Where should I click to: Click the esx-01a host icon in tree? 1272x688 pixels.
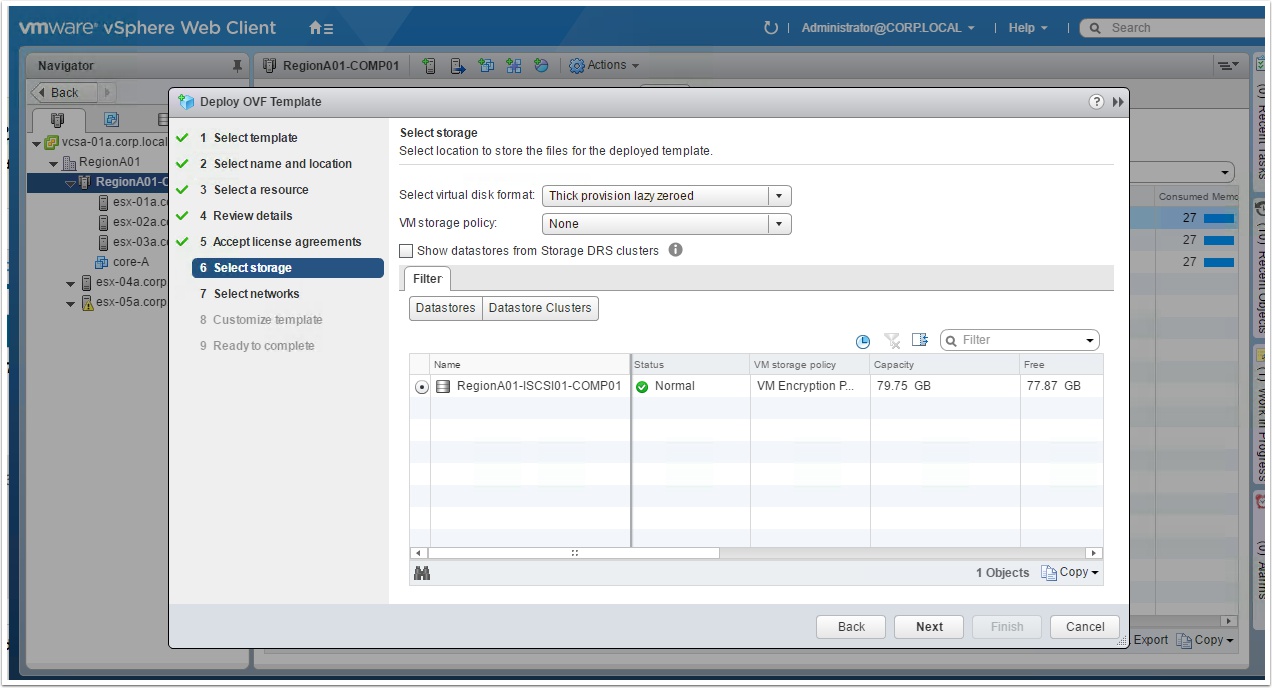(x=104, y=202)
